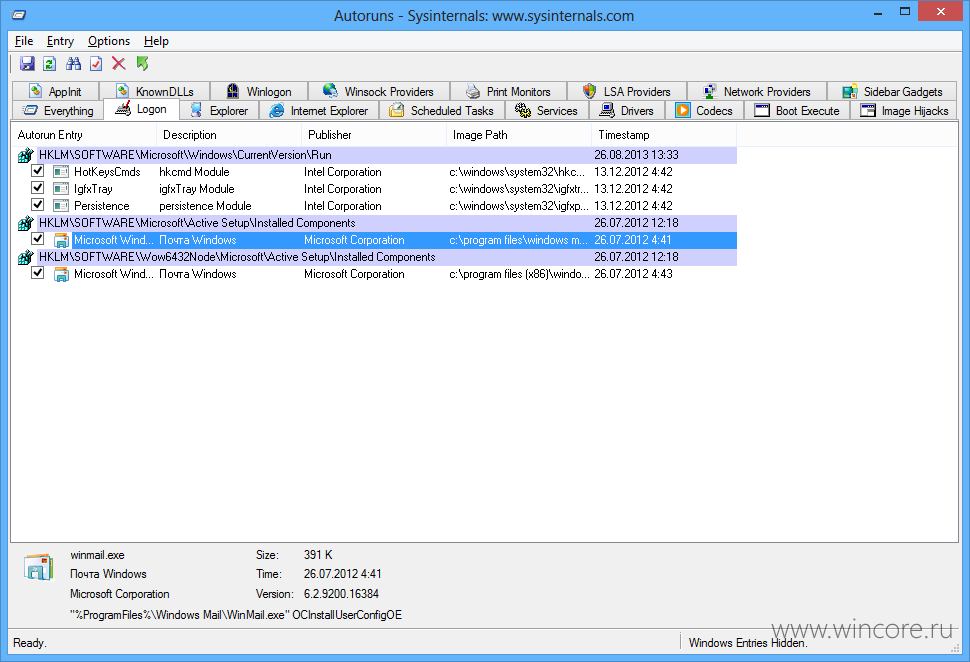Select the "hkcmd Module" description cell
This screenshot has width=970, height=662.
click(x=194, y=172)
